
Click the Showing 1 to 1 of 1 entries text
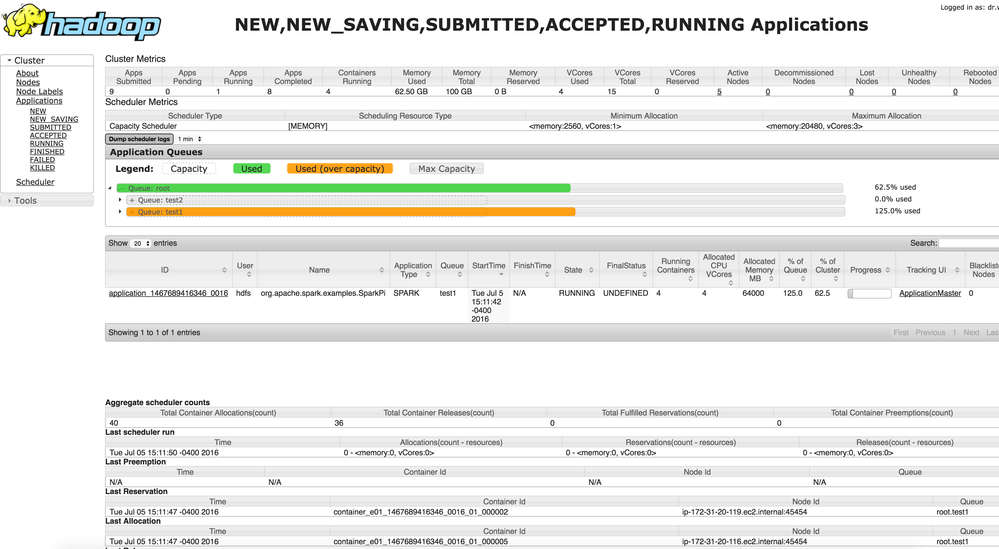(x=154, y=332)
